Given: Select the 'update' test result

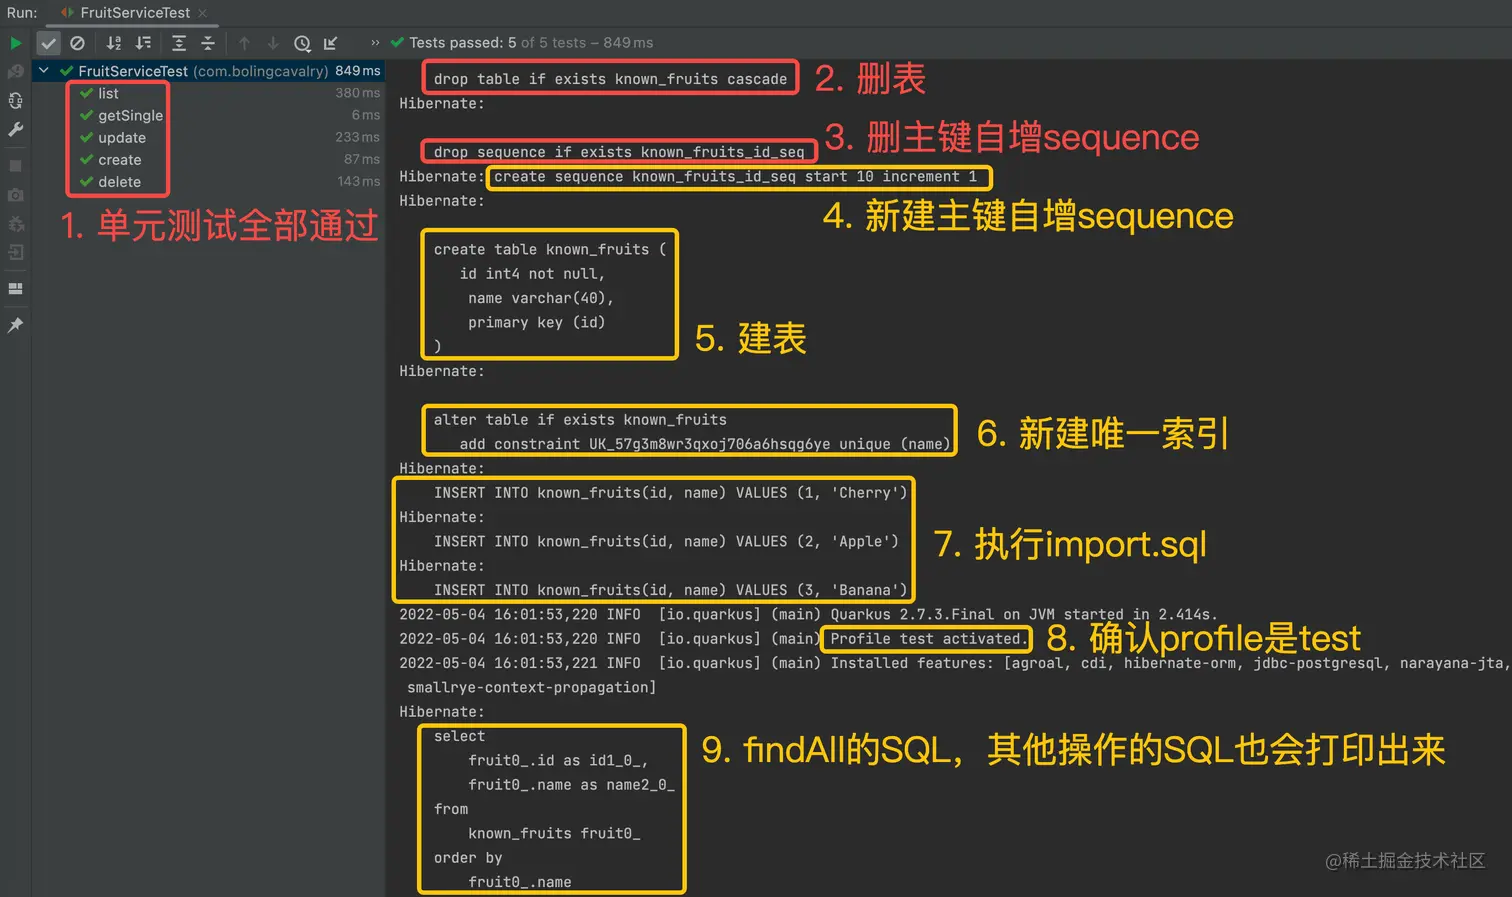Looking at the screenshot, I should 122,138.
